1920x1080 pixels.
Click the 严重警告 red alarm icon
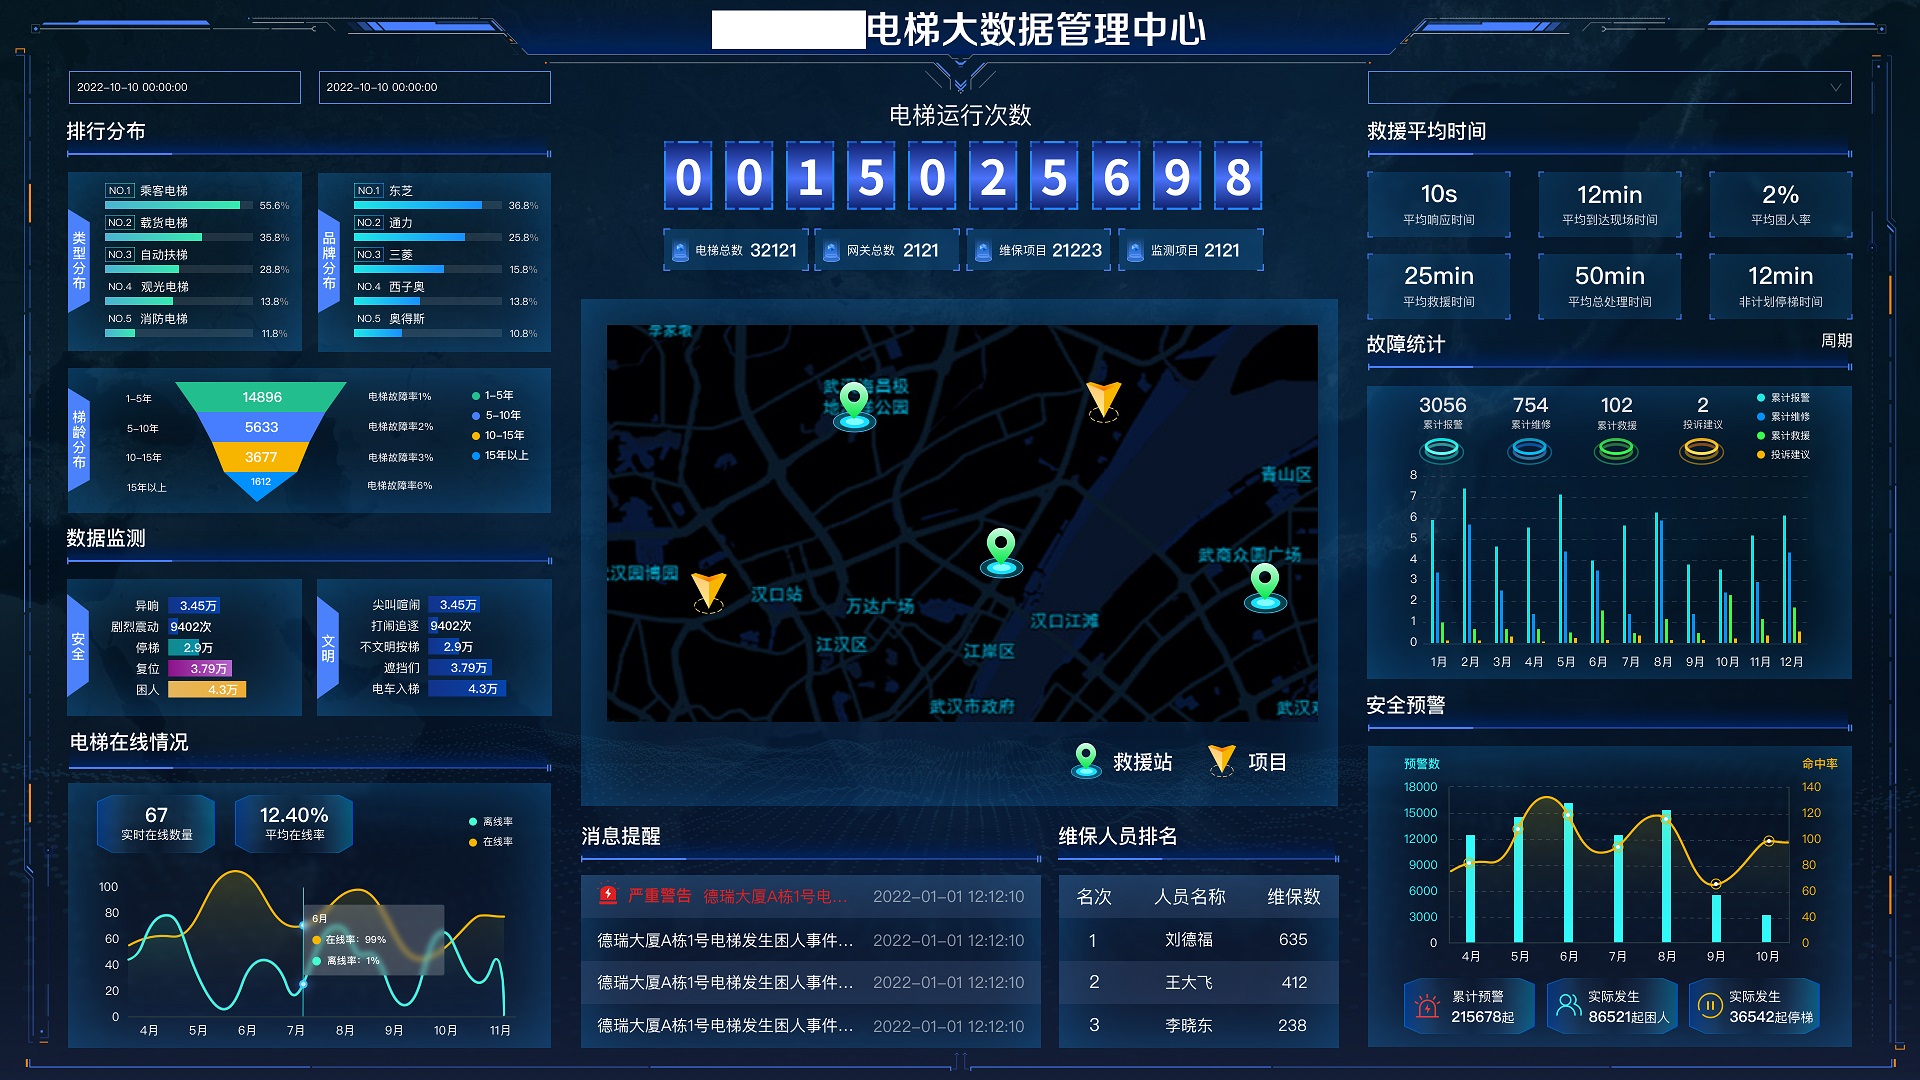(x=607, y=895)
